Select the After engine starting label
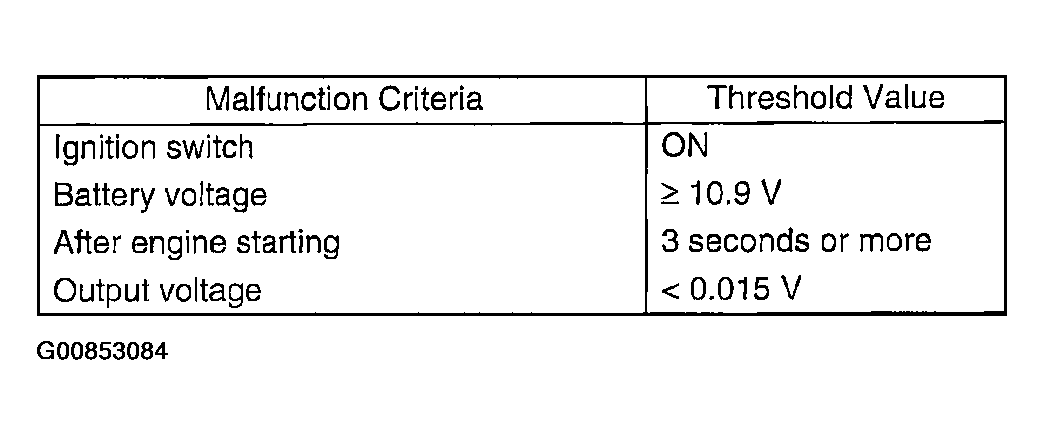Viewport: 1044px width, 435px height. [196, 242]
